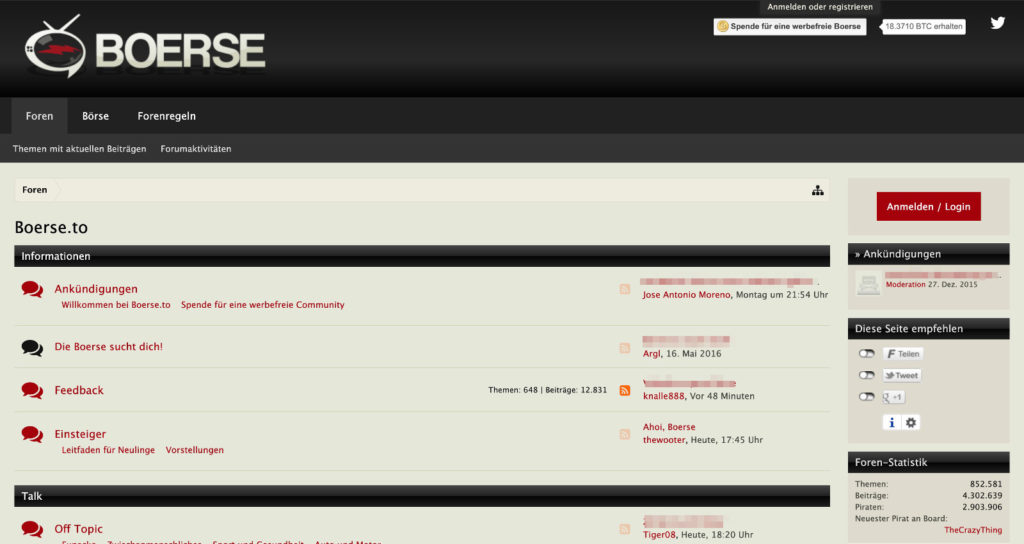Click the » Ankündigungen sidebar header
Screen dimensions: 1024x544
(x=928, y=254)
